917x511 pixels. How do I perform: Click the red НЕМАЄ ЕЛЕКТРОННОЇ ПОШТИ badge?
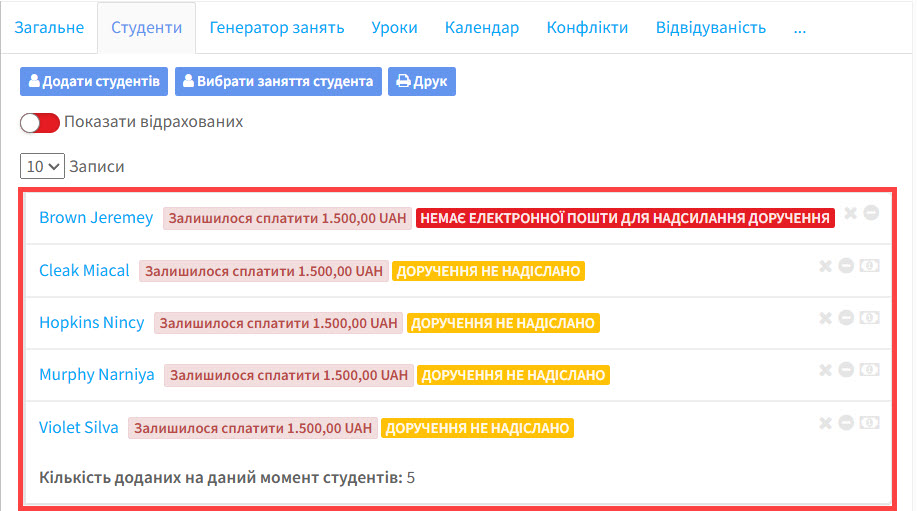[x=625, y=218]
